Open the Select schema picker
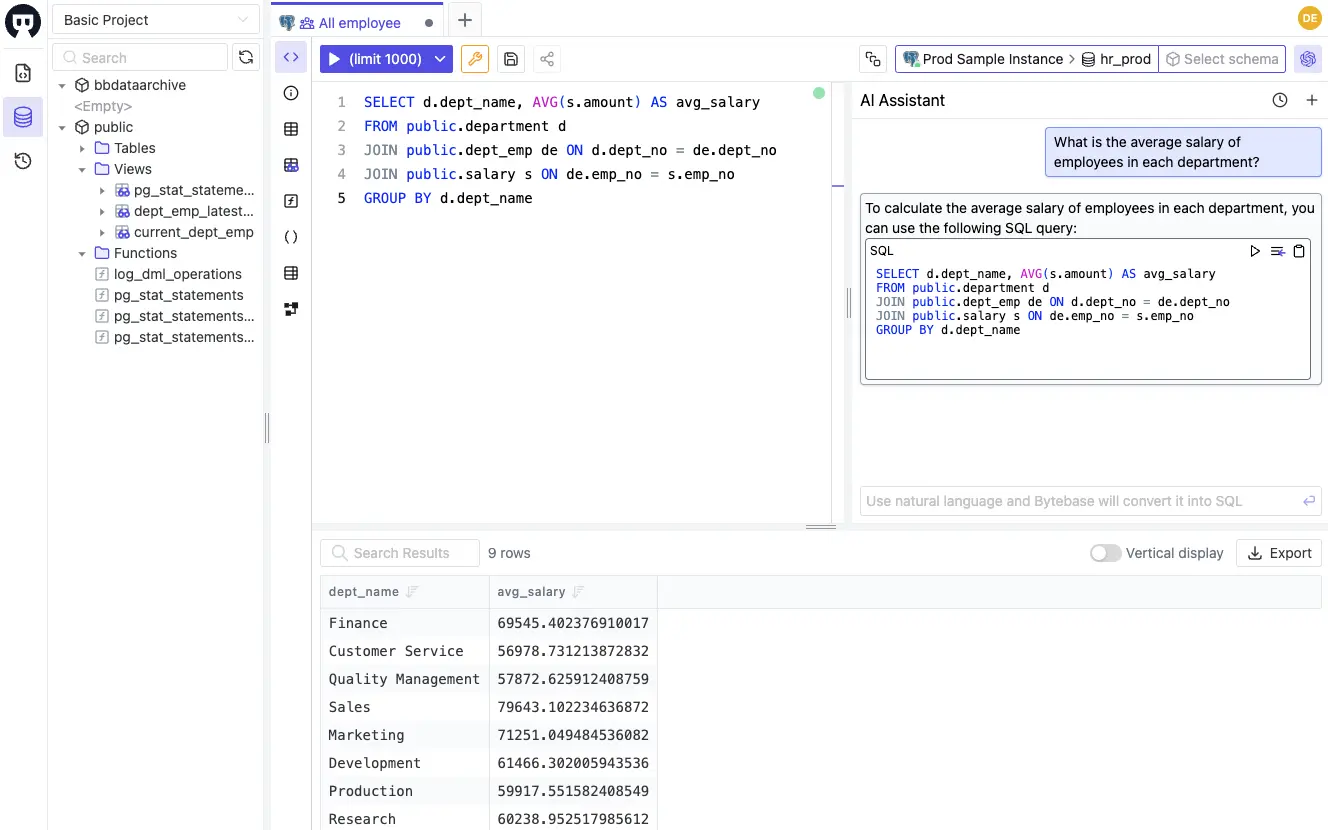 pyautogui.click(x=1222, y=58)
